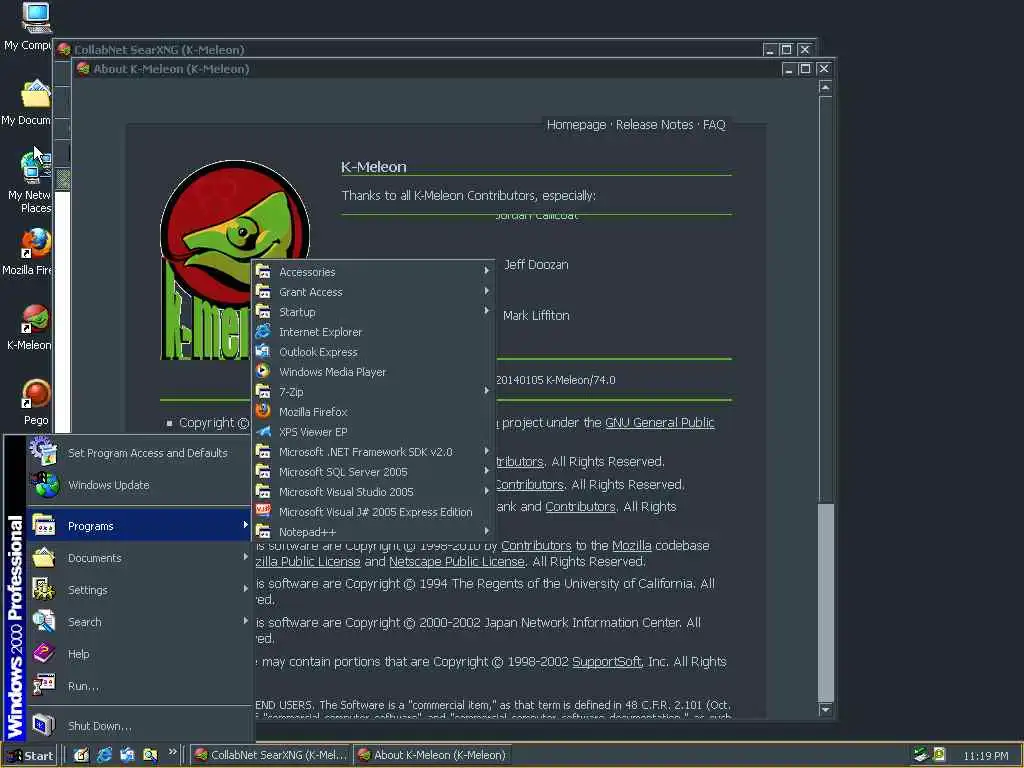Image resolution: width=1024 pixels, height=768 pixels.
Task: Click the Notepad++ folder icon
Action: click(x=263, y=532)
